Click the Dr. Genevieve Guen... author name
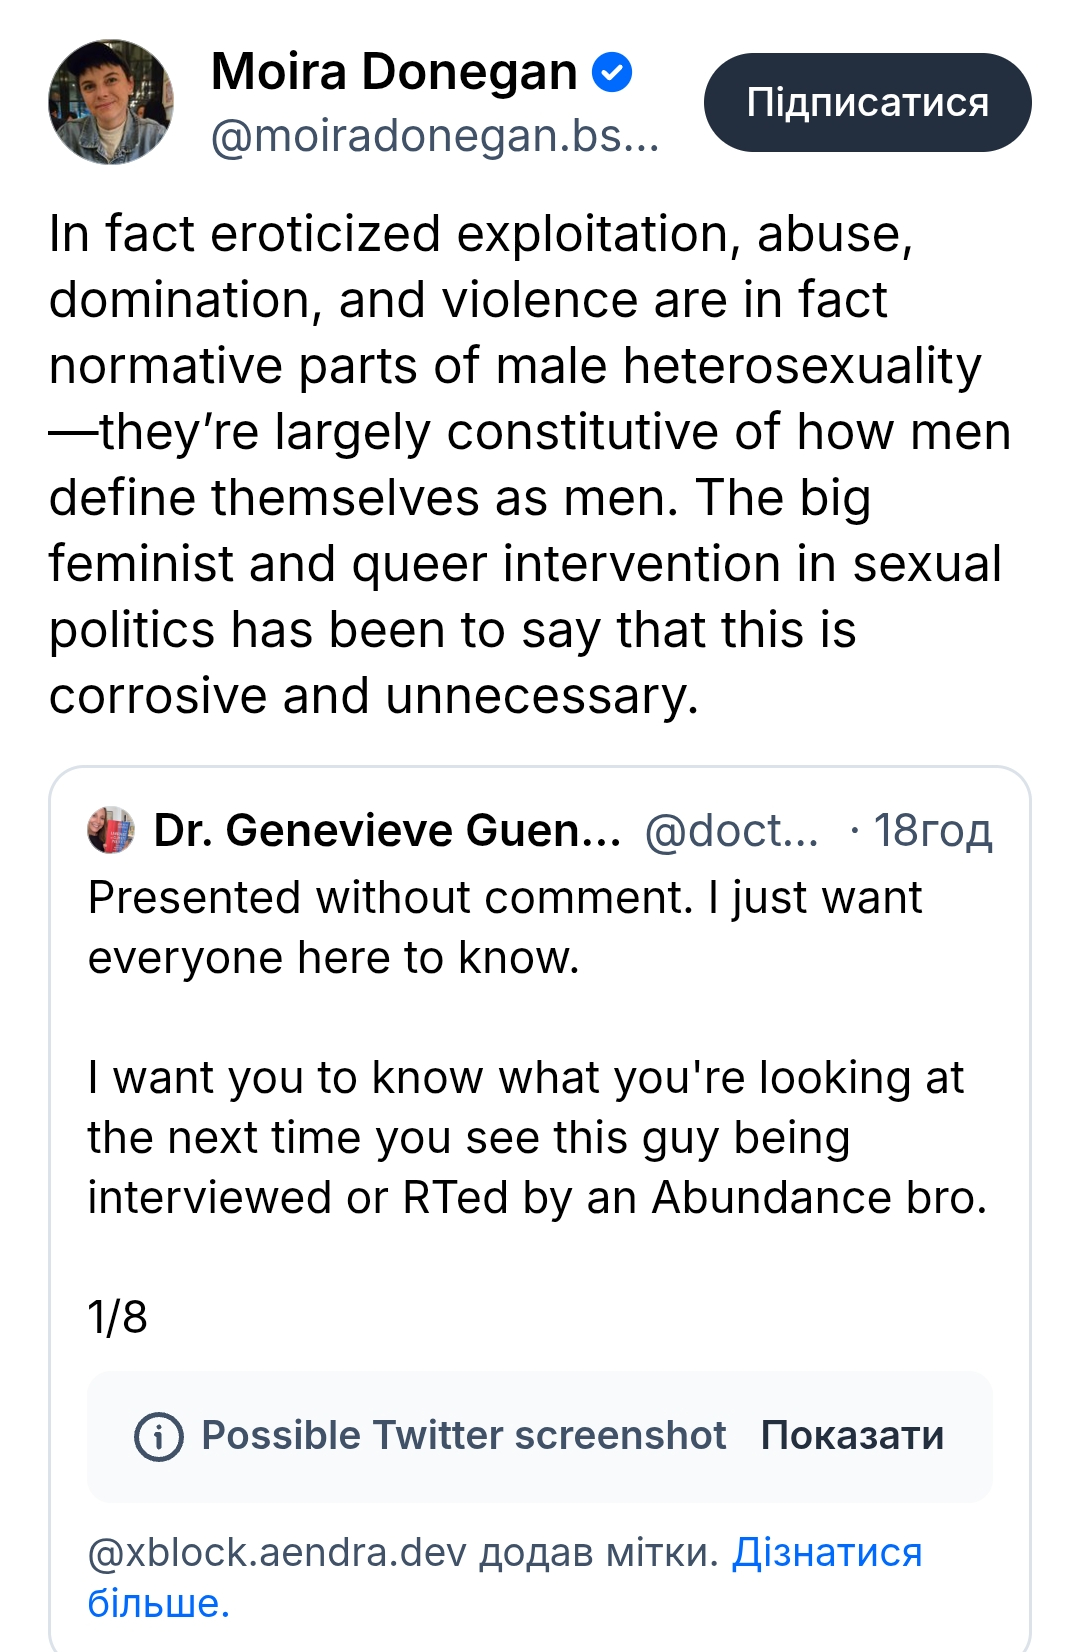The image size is (1080, 1652). 387,830
